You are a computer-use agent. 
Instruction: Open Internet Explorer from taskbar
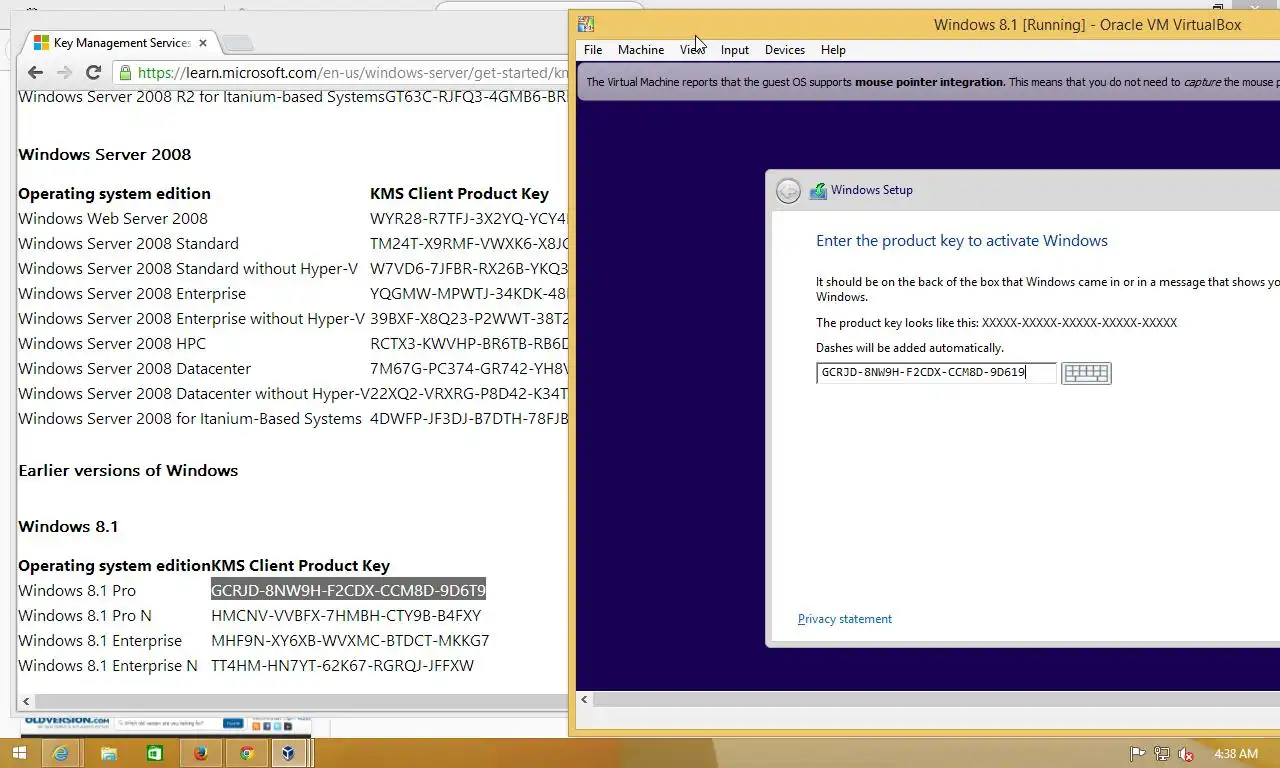click(x=62, y=753)
